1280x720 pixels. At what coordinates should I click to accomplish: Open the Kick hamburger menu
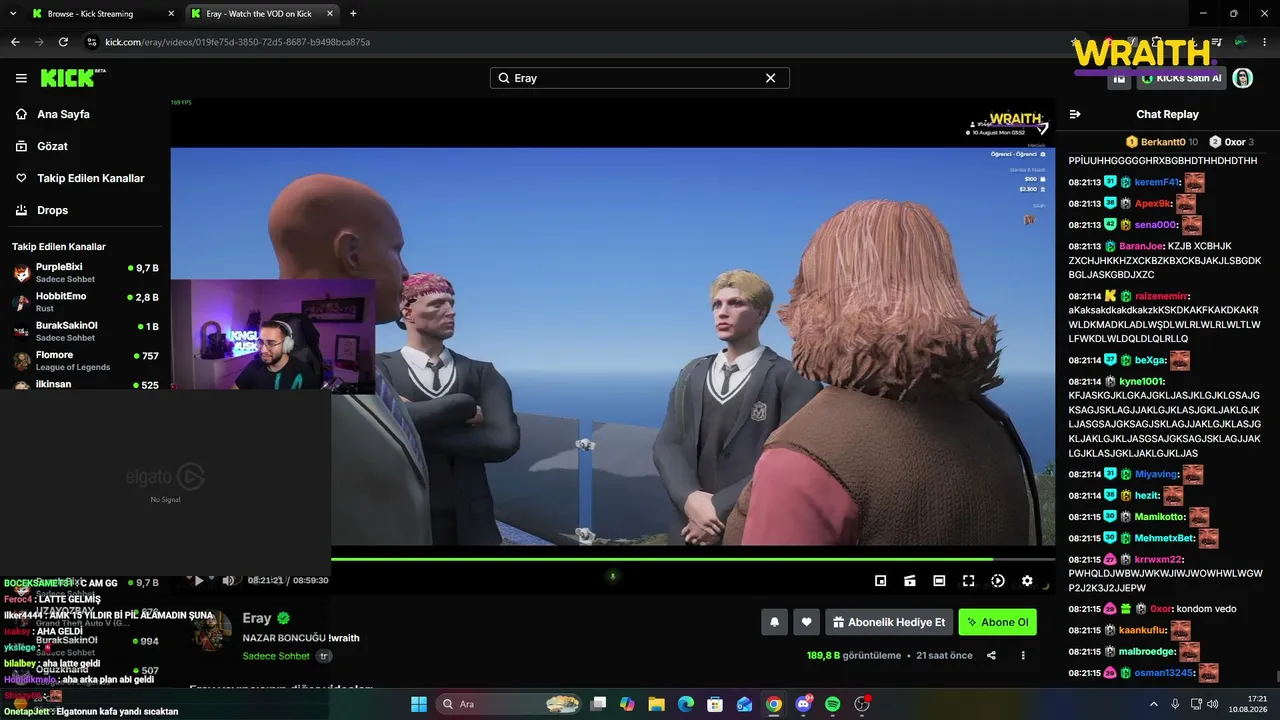21,78
